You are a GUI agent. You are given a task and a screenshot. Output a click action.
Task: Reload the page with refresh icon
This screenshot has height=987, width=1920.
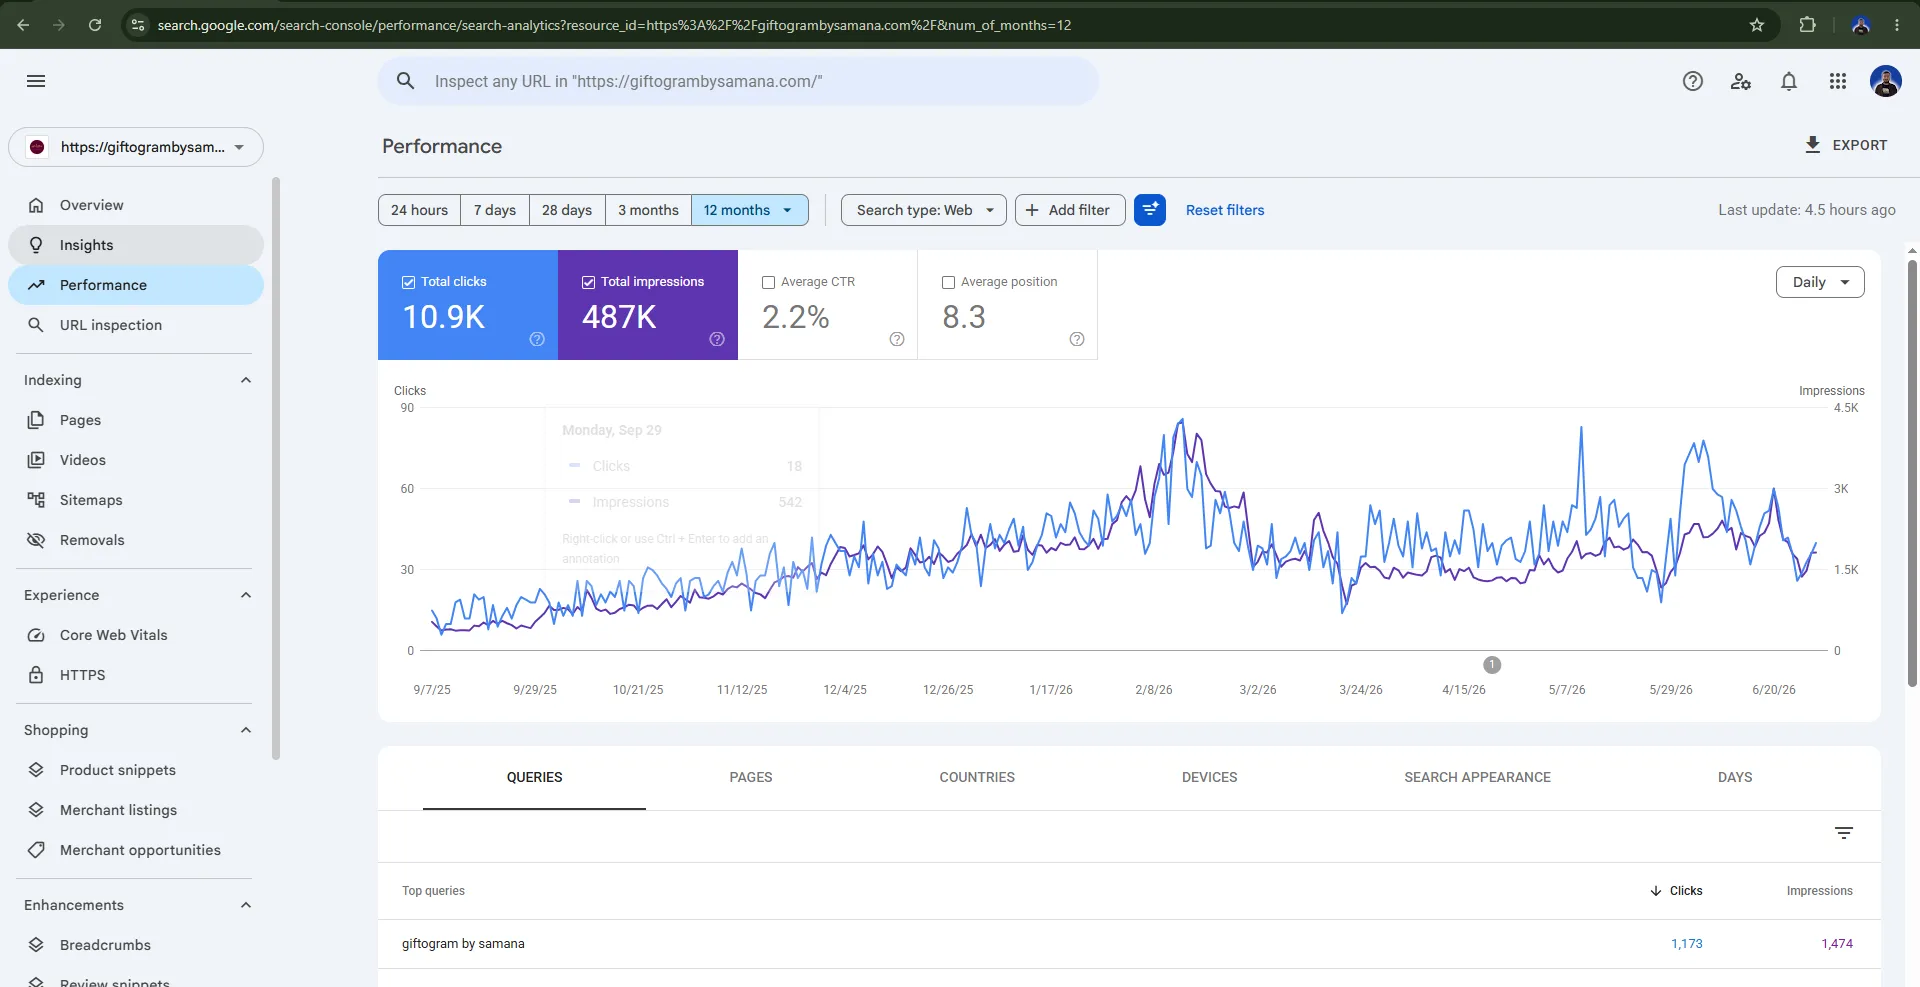(x=95, y=25)
